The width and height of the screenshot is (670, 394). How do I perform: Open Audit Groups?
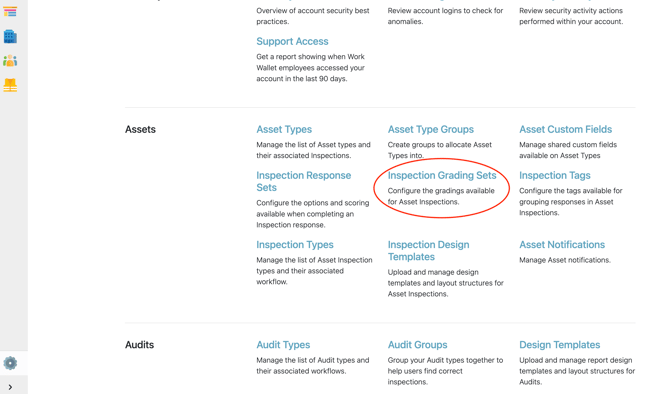coord(417,345)
